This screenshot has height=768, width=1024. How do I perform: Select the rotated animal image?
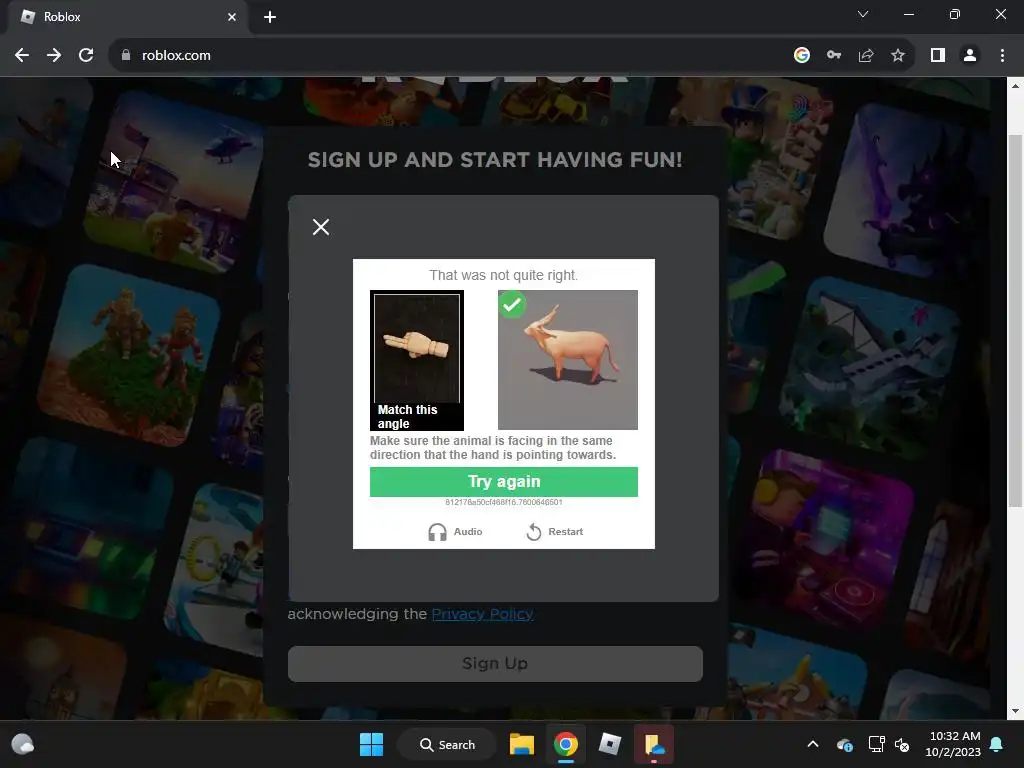coord(568,360)
